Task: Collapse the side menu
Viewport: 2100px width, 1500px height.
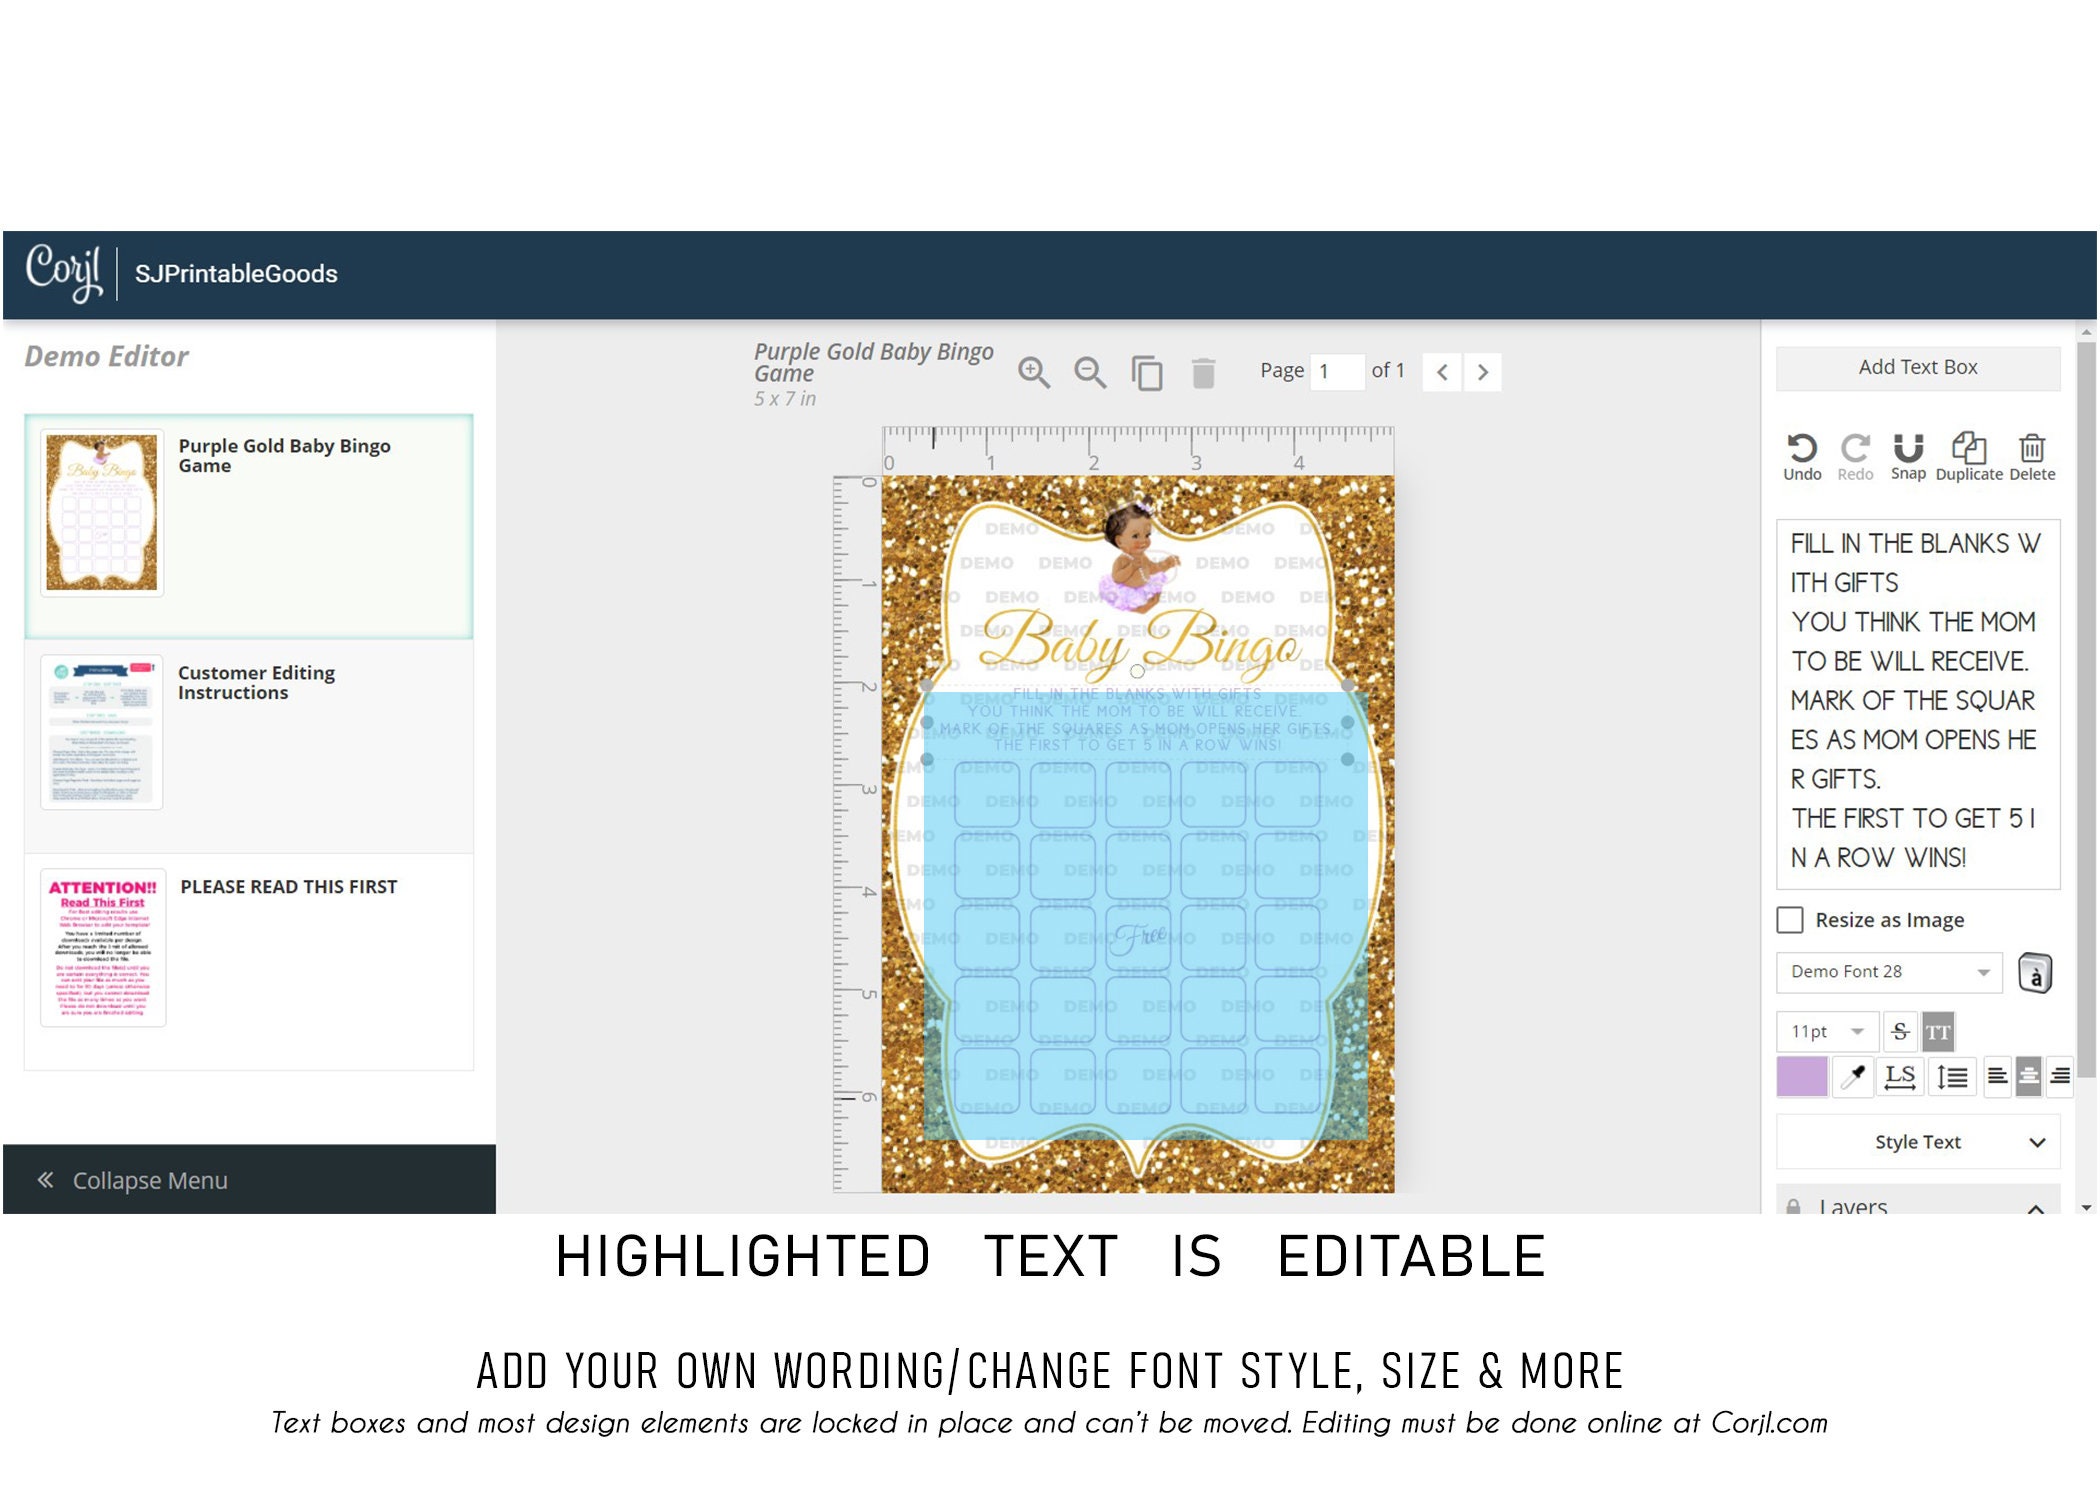Action: pyautogui.click(x=249, y=1180)
